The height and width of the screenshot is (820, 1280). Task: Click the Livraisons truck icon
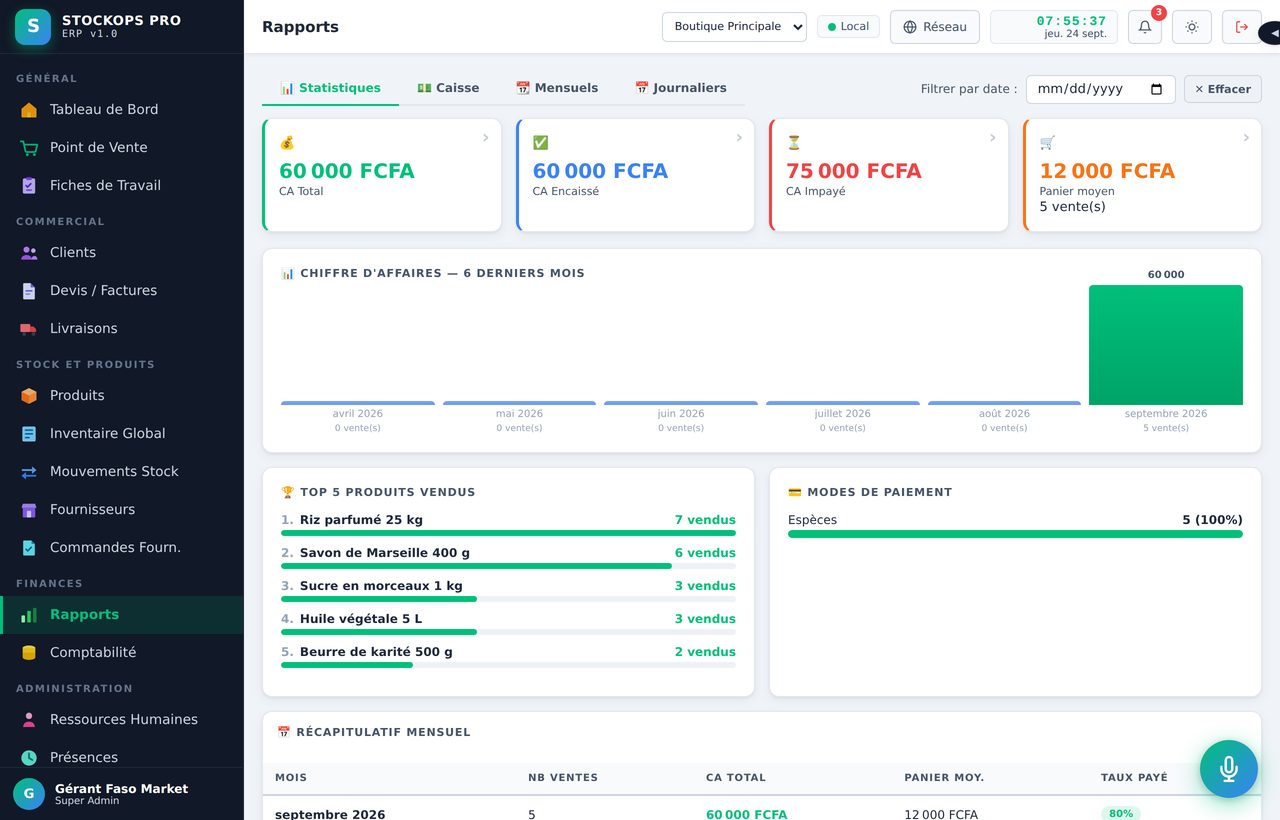coord(29,329)
